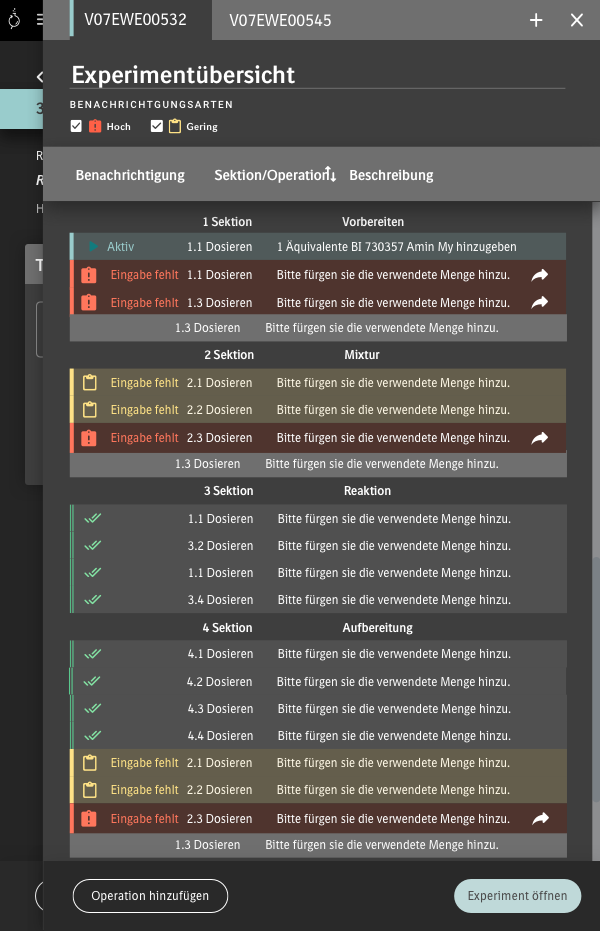Click share arrow on 1.3 Dosieren warning row
This screenshot has width=600, height=931.
(540, 302)
